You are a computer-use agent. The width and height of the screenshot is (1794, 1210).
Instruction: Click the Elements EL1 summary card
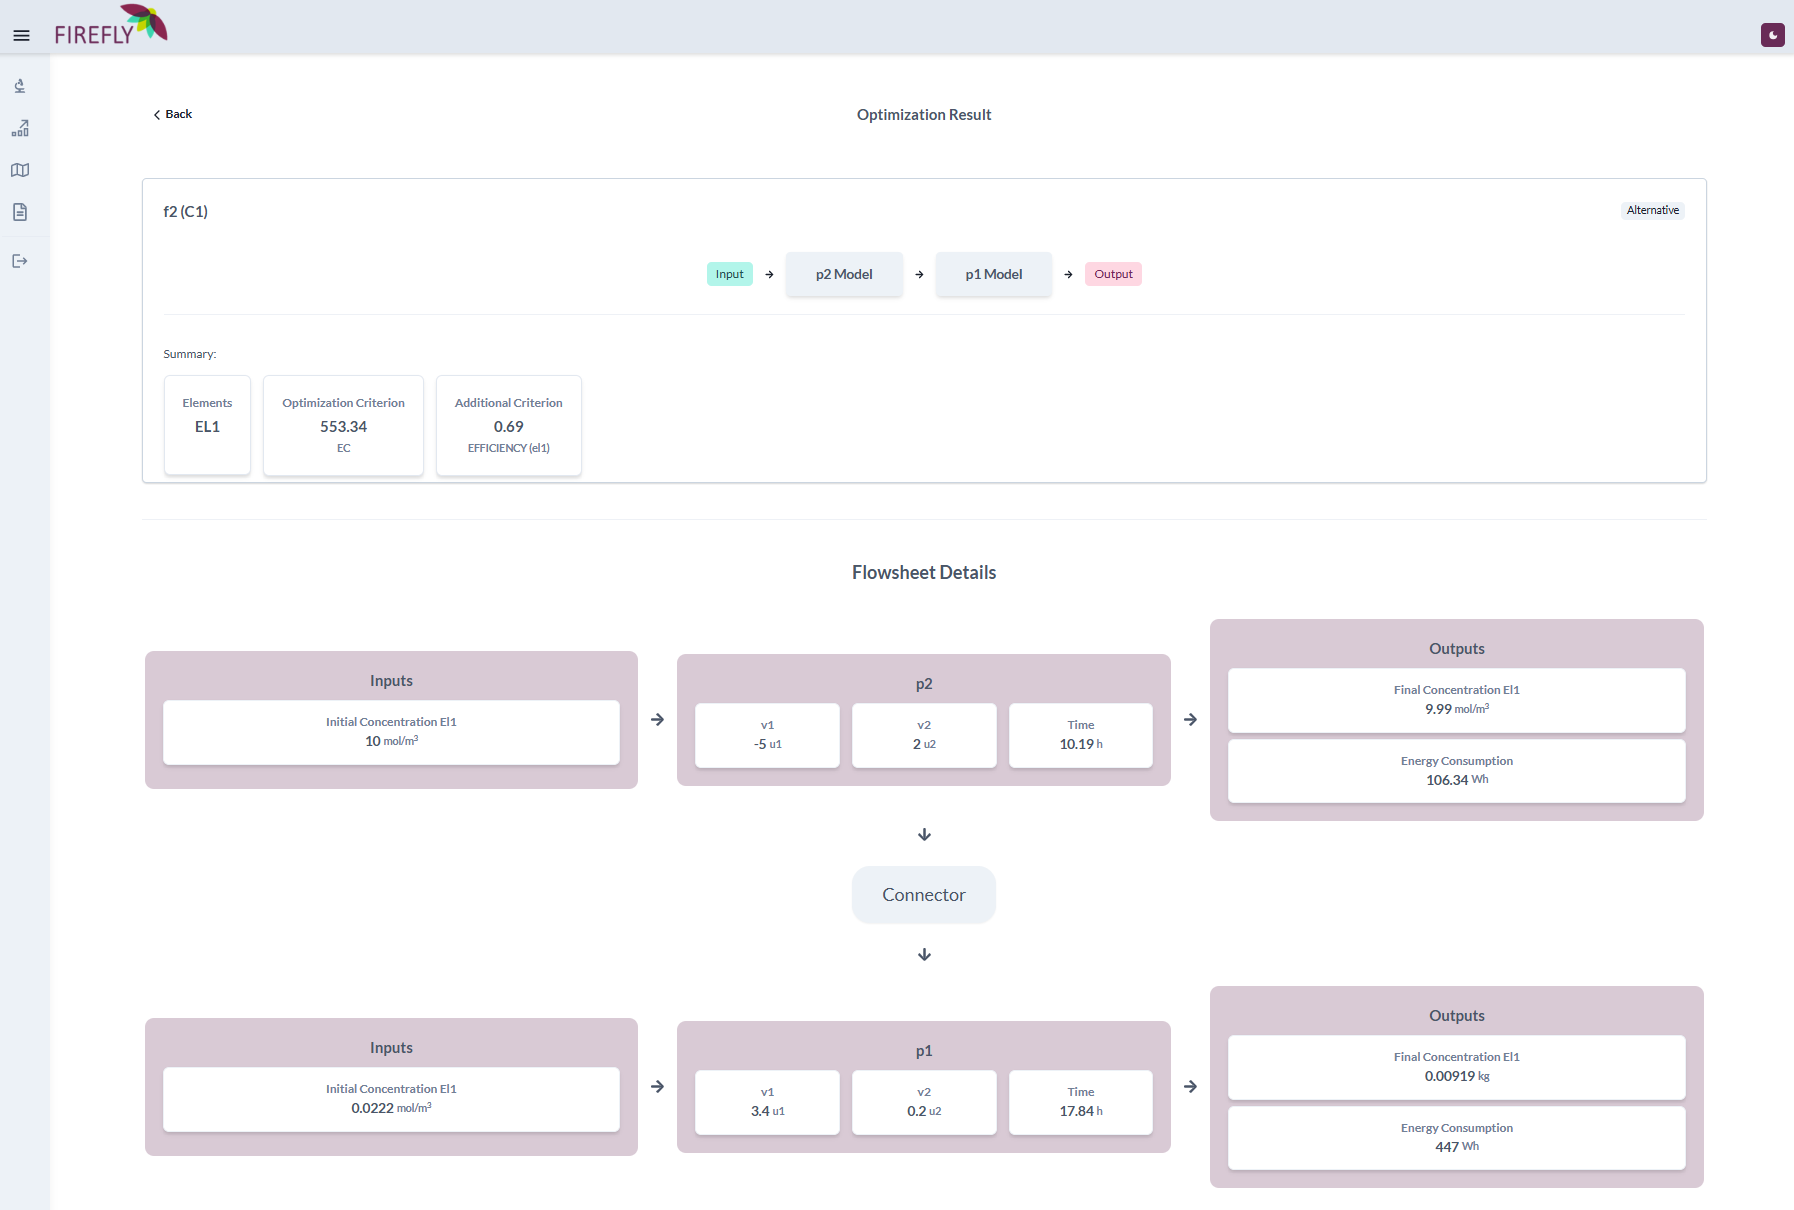[x=207, y=425]
